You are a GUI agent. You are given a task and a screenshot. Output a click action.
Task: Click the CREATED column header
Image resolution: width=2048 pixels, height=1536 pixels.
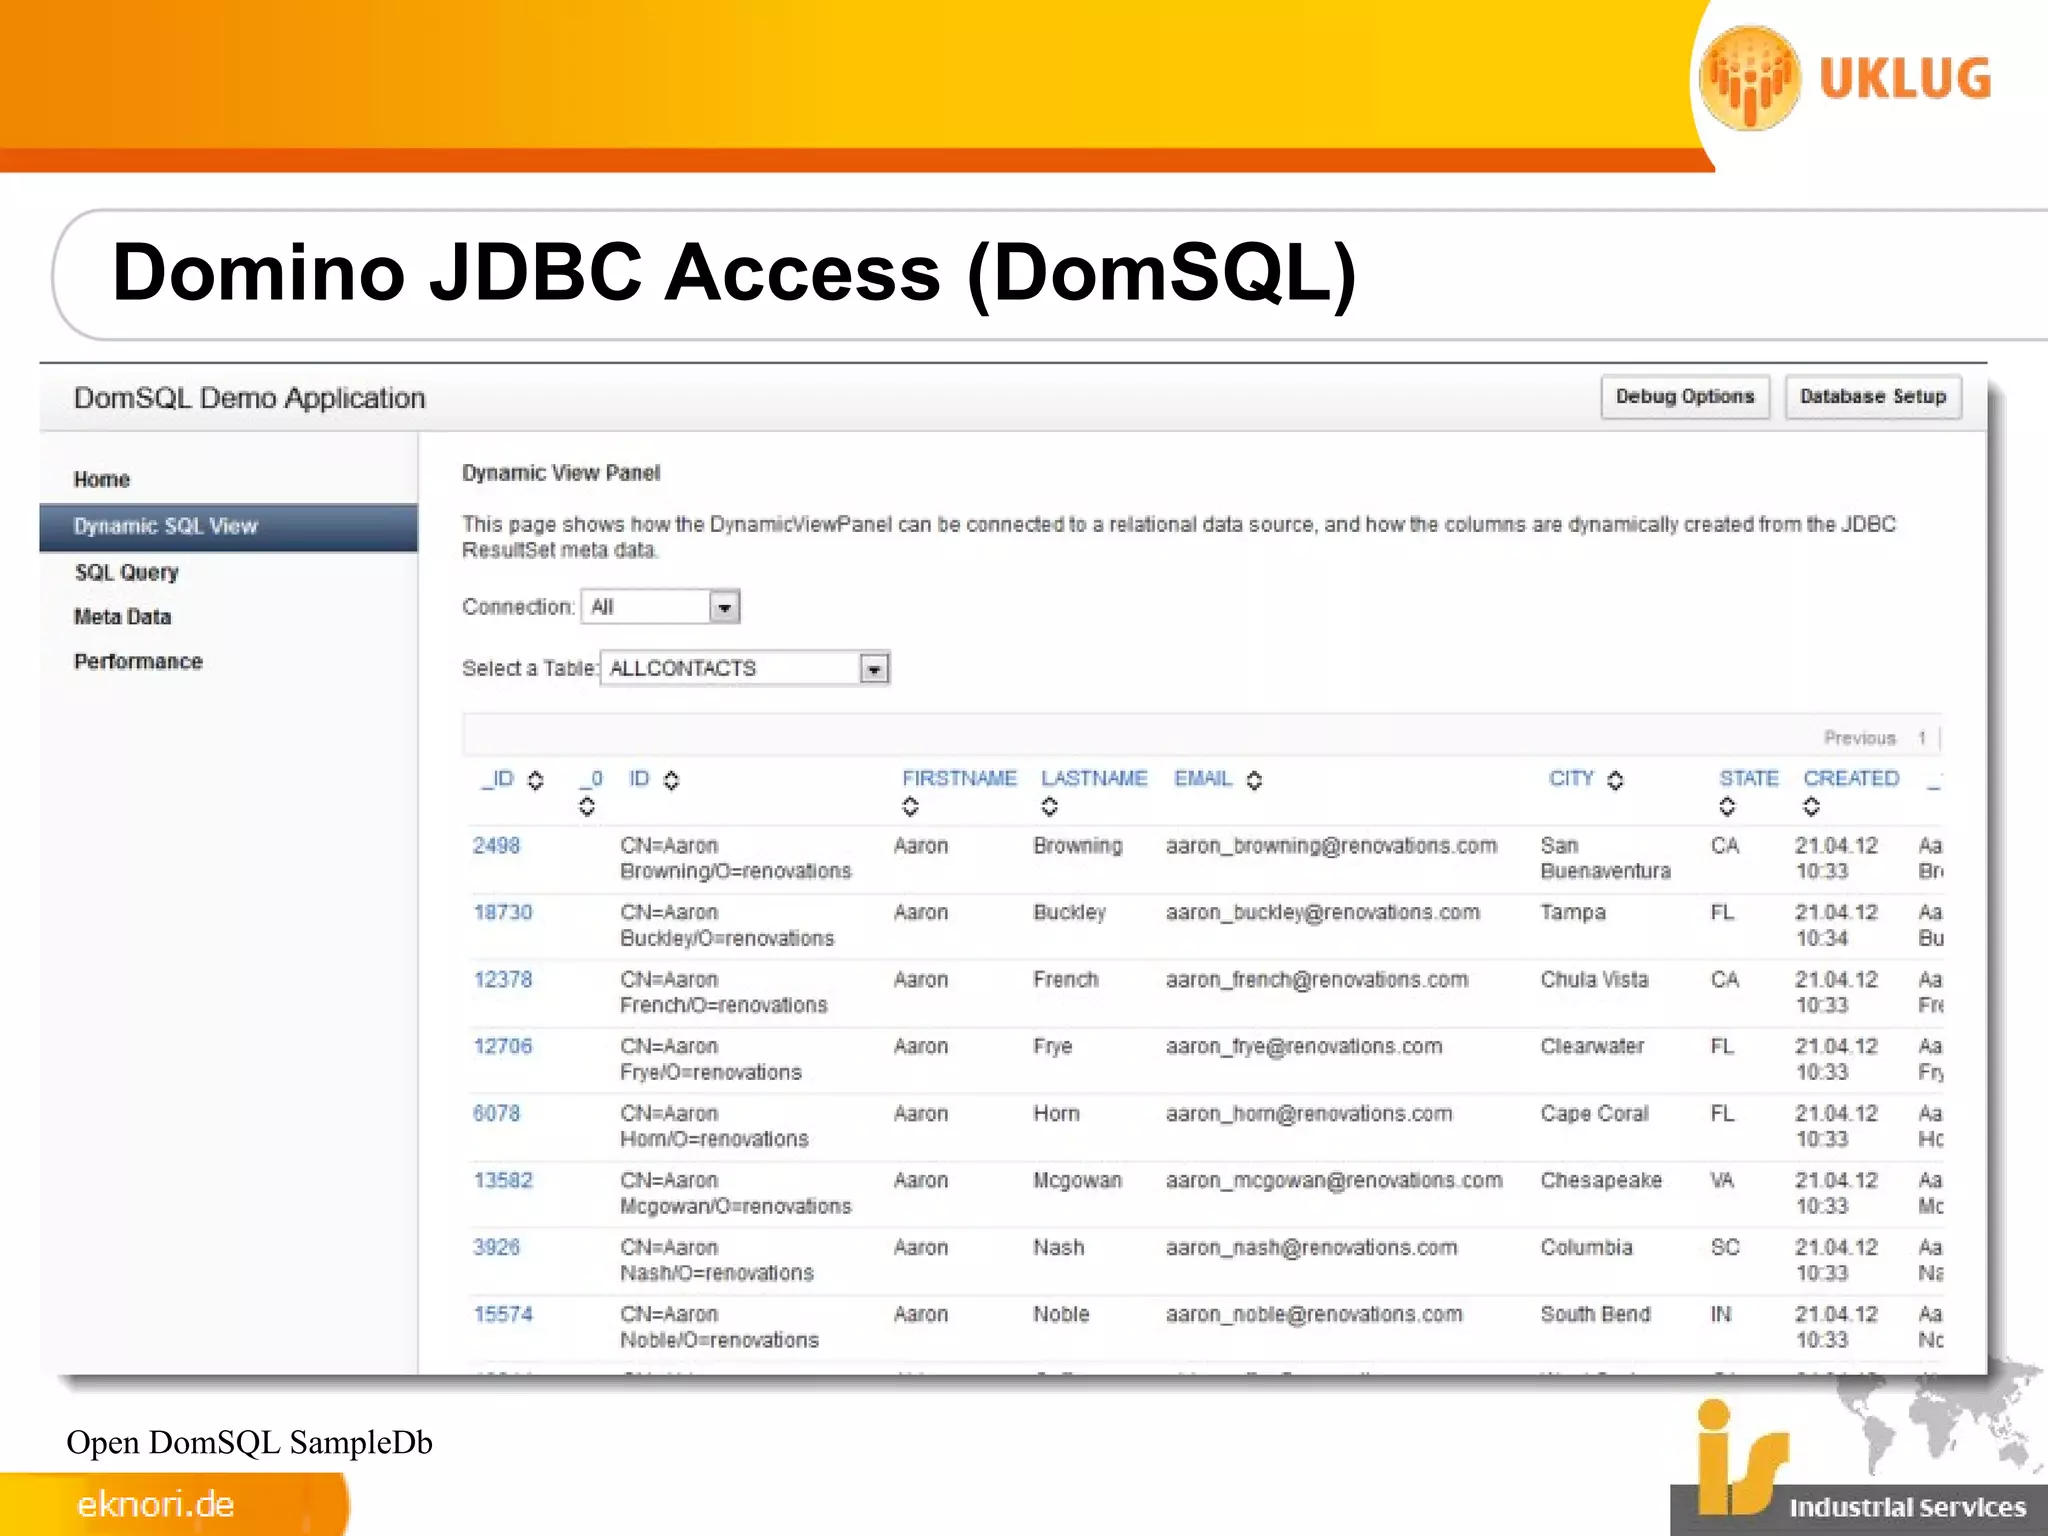pos(1851,779)
